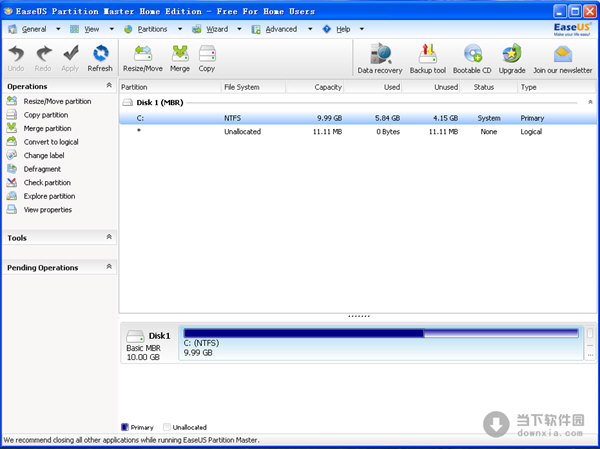Viewport: 600px width, 449px height.
Task: Select Change label operation
Action: point(44,156)
